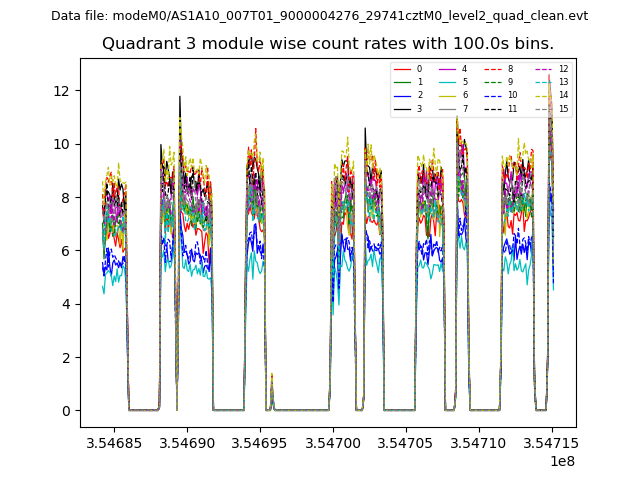The width and height of the screenshot is (640, 480).
Task: Click the y-axis tick label 12
Action: coord(61,90)
